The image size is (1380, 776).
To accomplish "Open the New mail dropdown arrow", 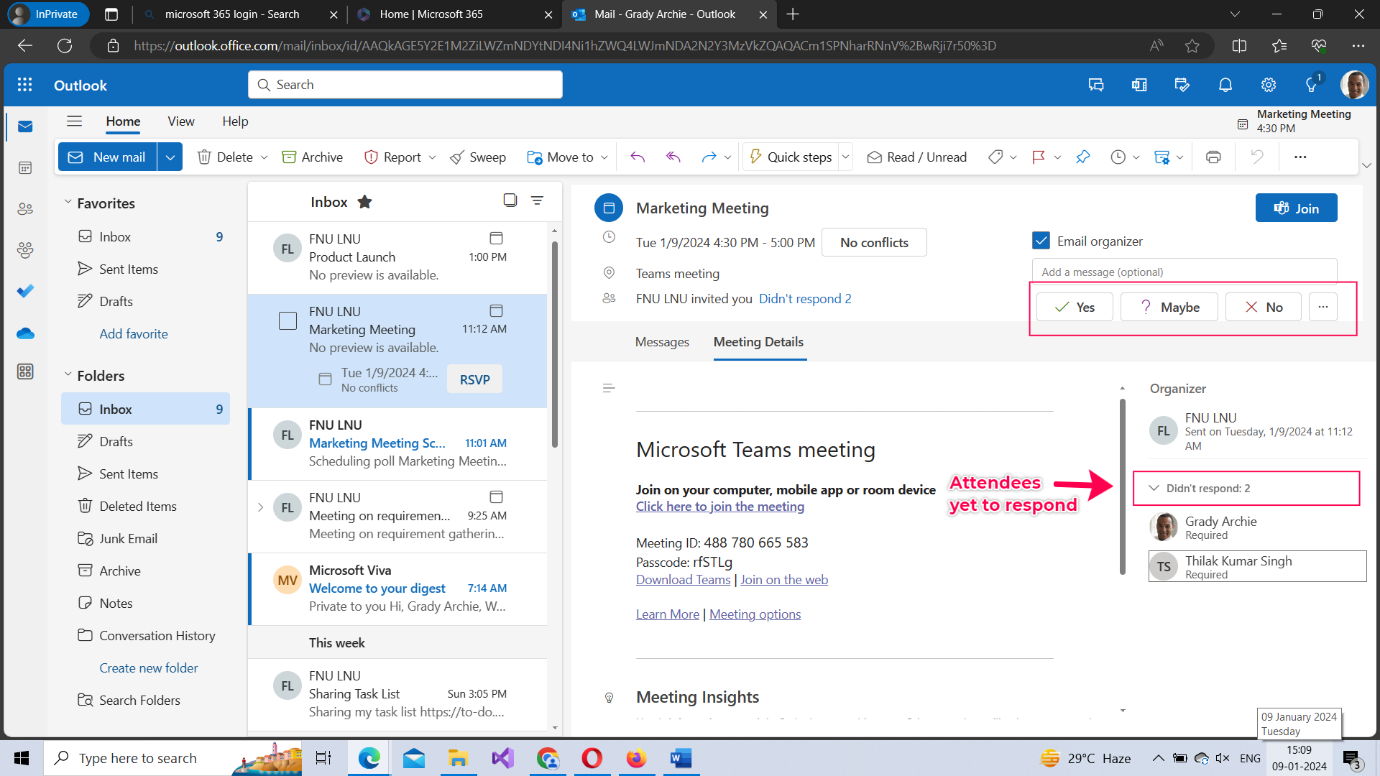I will tap(170, 157).
